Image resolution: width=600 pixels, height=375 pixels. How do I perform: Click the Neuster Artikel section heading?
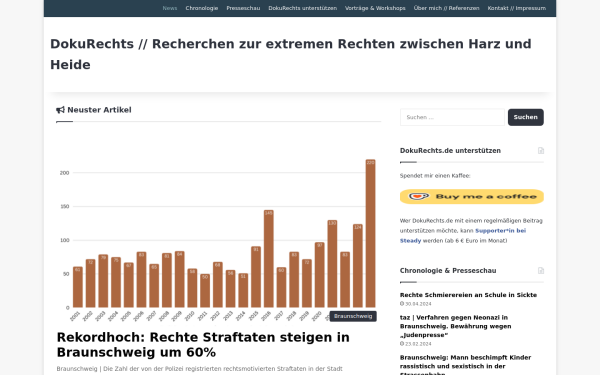[99, 110]
